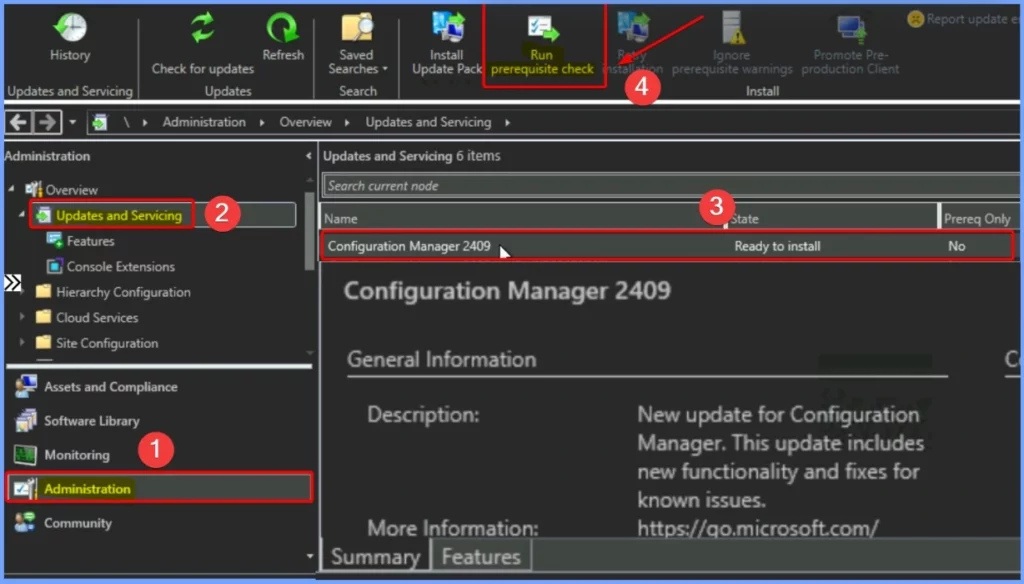Select Features under Updates and Servicing
This screenshot has width=1024, height=584.
(90, 241)
